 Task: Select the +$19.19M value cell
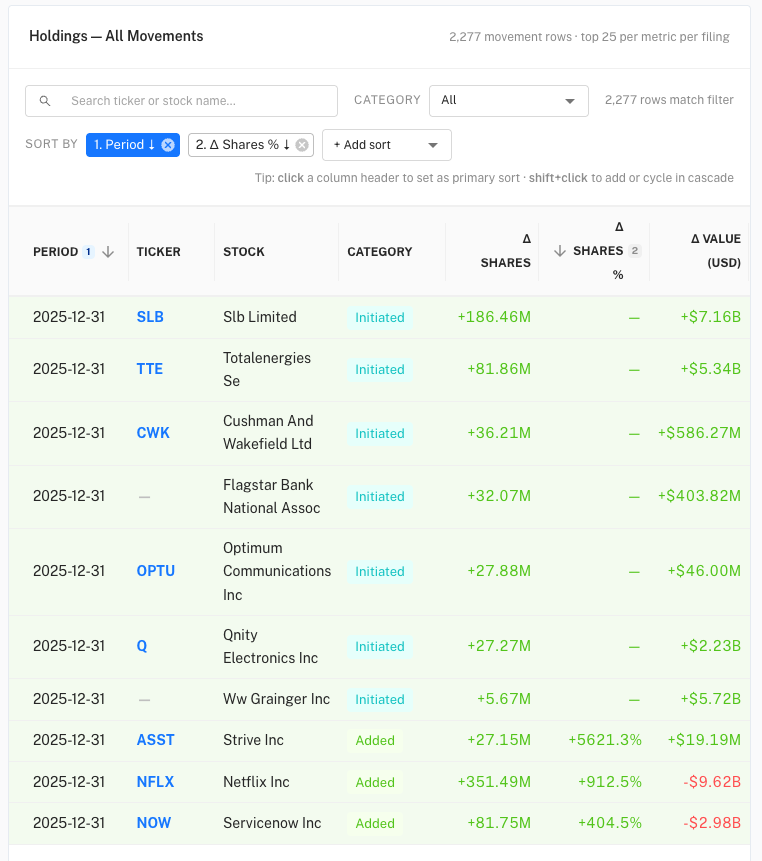(x=704, y=740)
